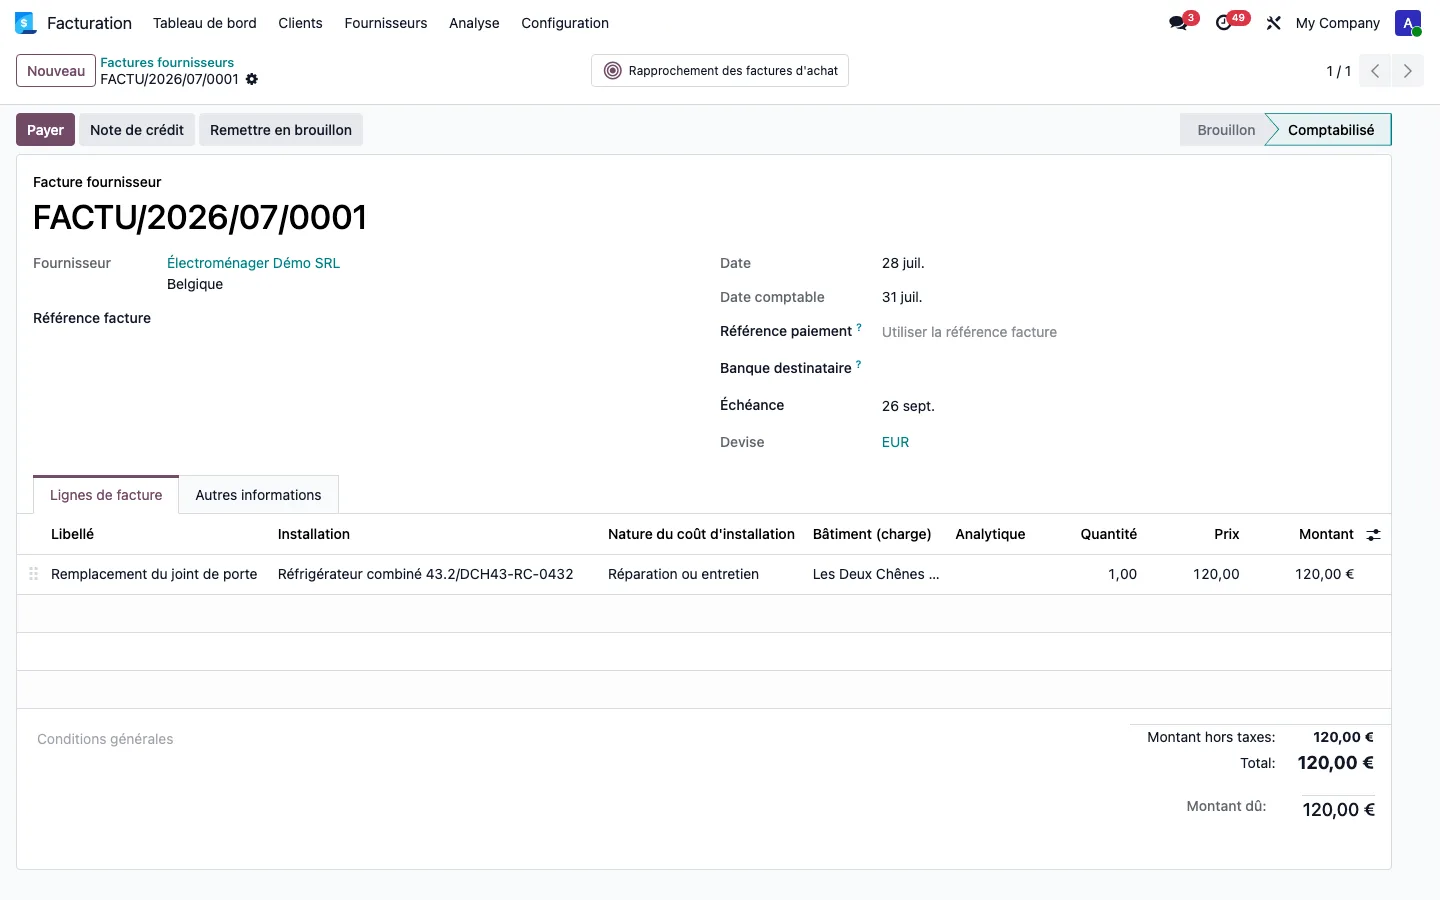Open the Analyse menu
1440x900 pixels.
pos(474,23)
